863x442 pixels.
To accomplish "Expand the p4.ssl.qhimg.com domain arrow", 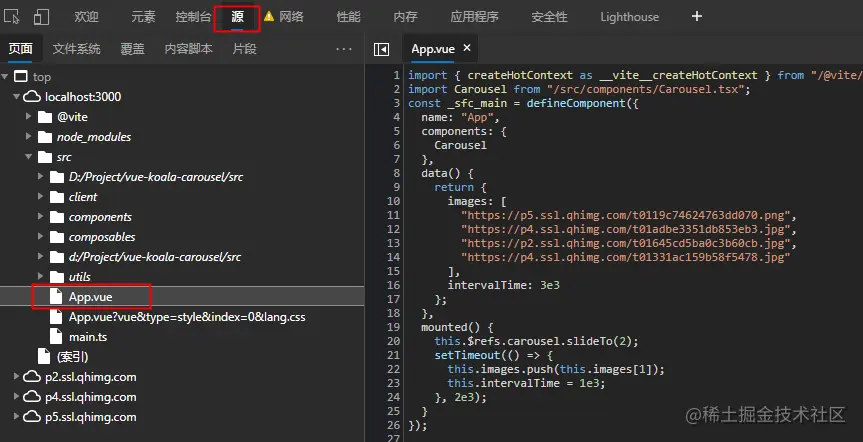I will tap(17, 396).
